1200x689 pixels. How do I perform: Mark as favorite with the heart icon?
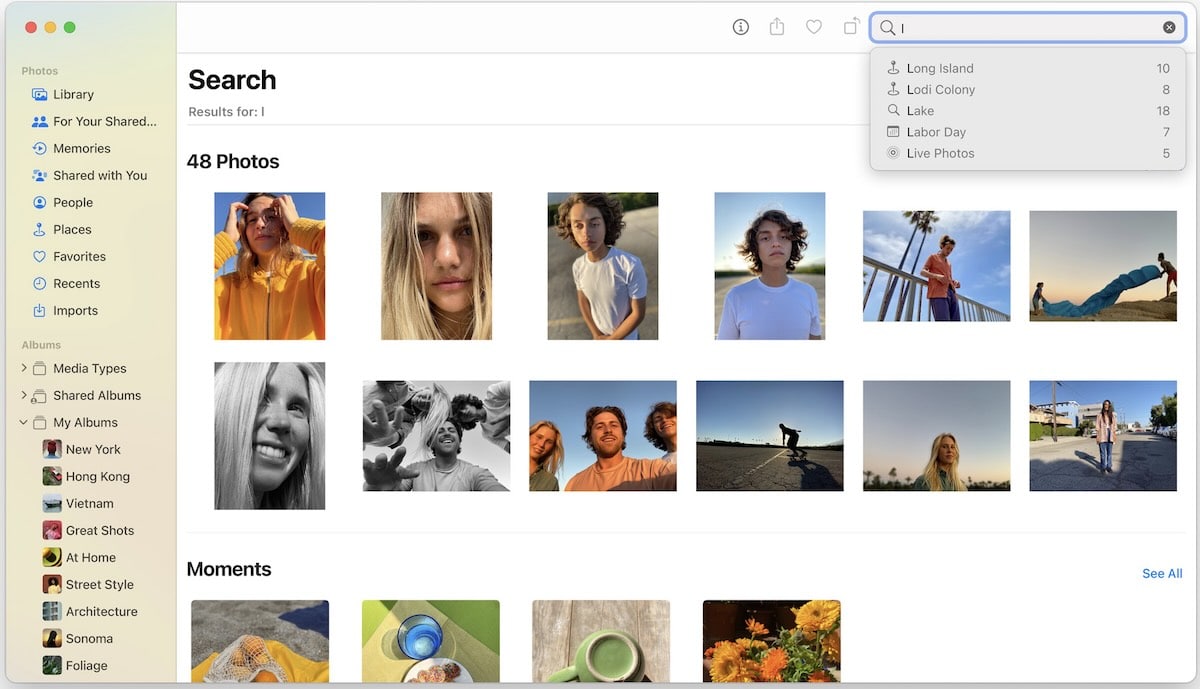[x=814, y=27]
